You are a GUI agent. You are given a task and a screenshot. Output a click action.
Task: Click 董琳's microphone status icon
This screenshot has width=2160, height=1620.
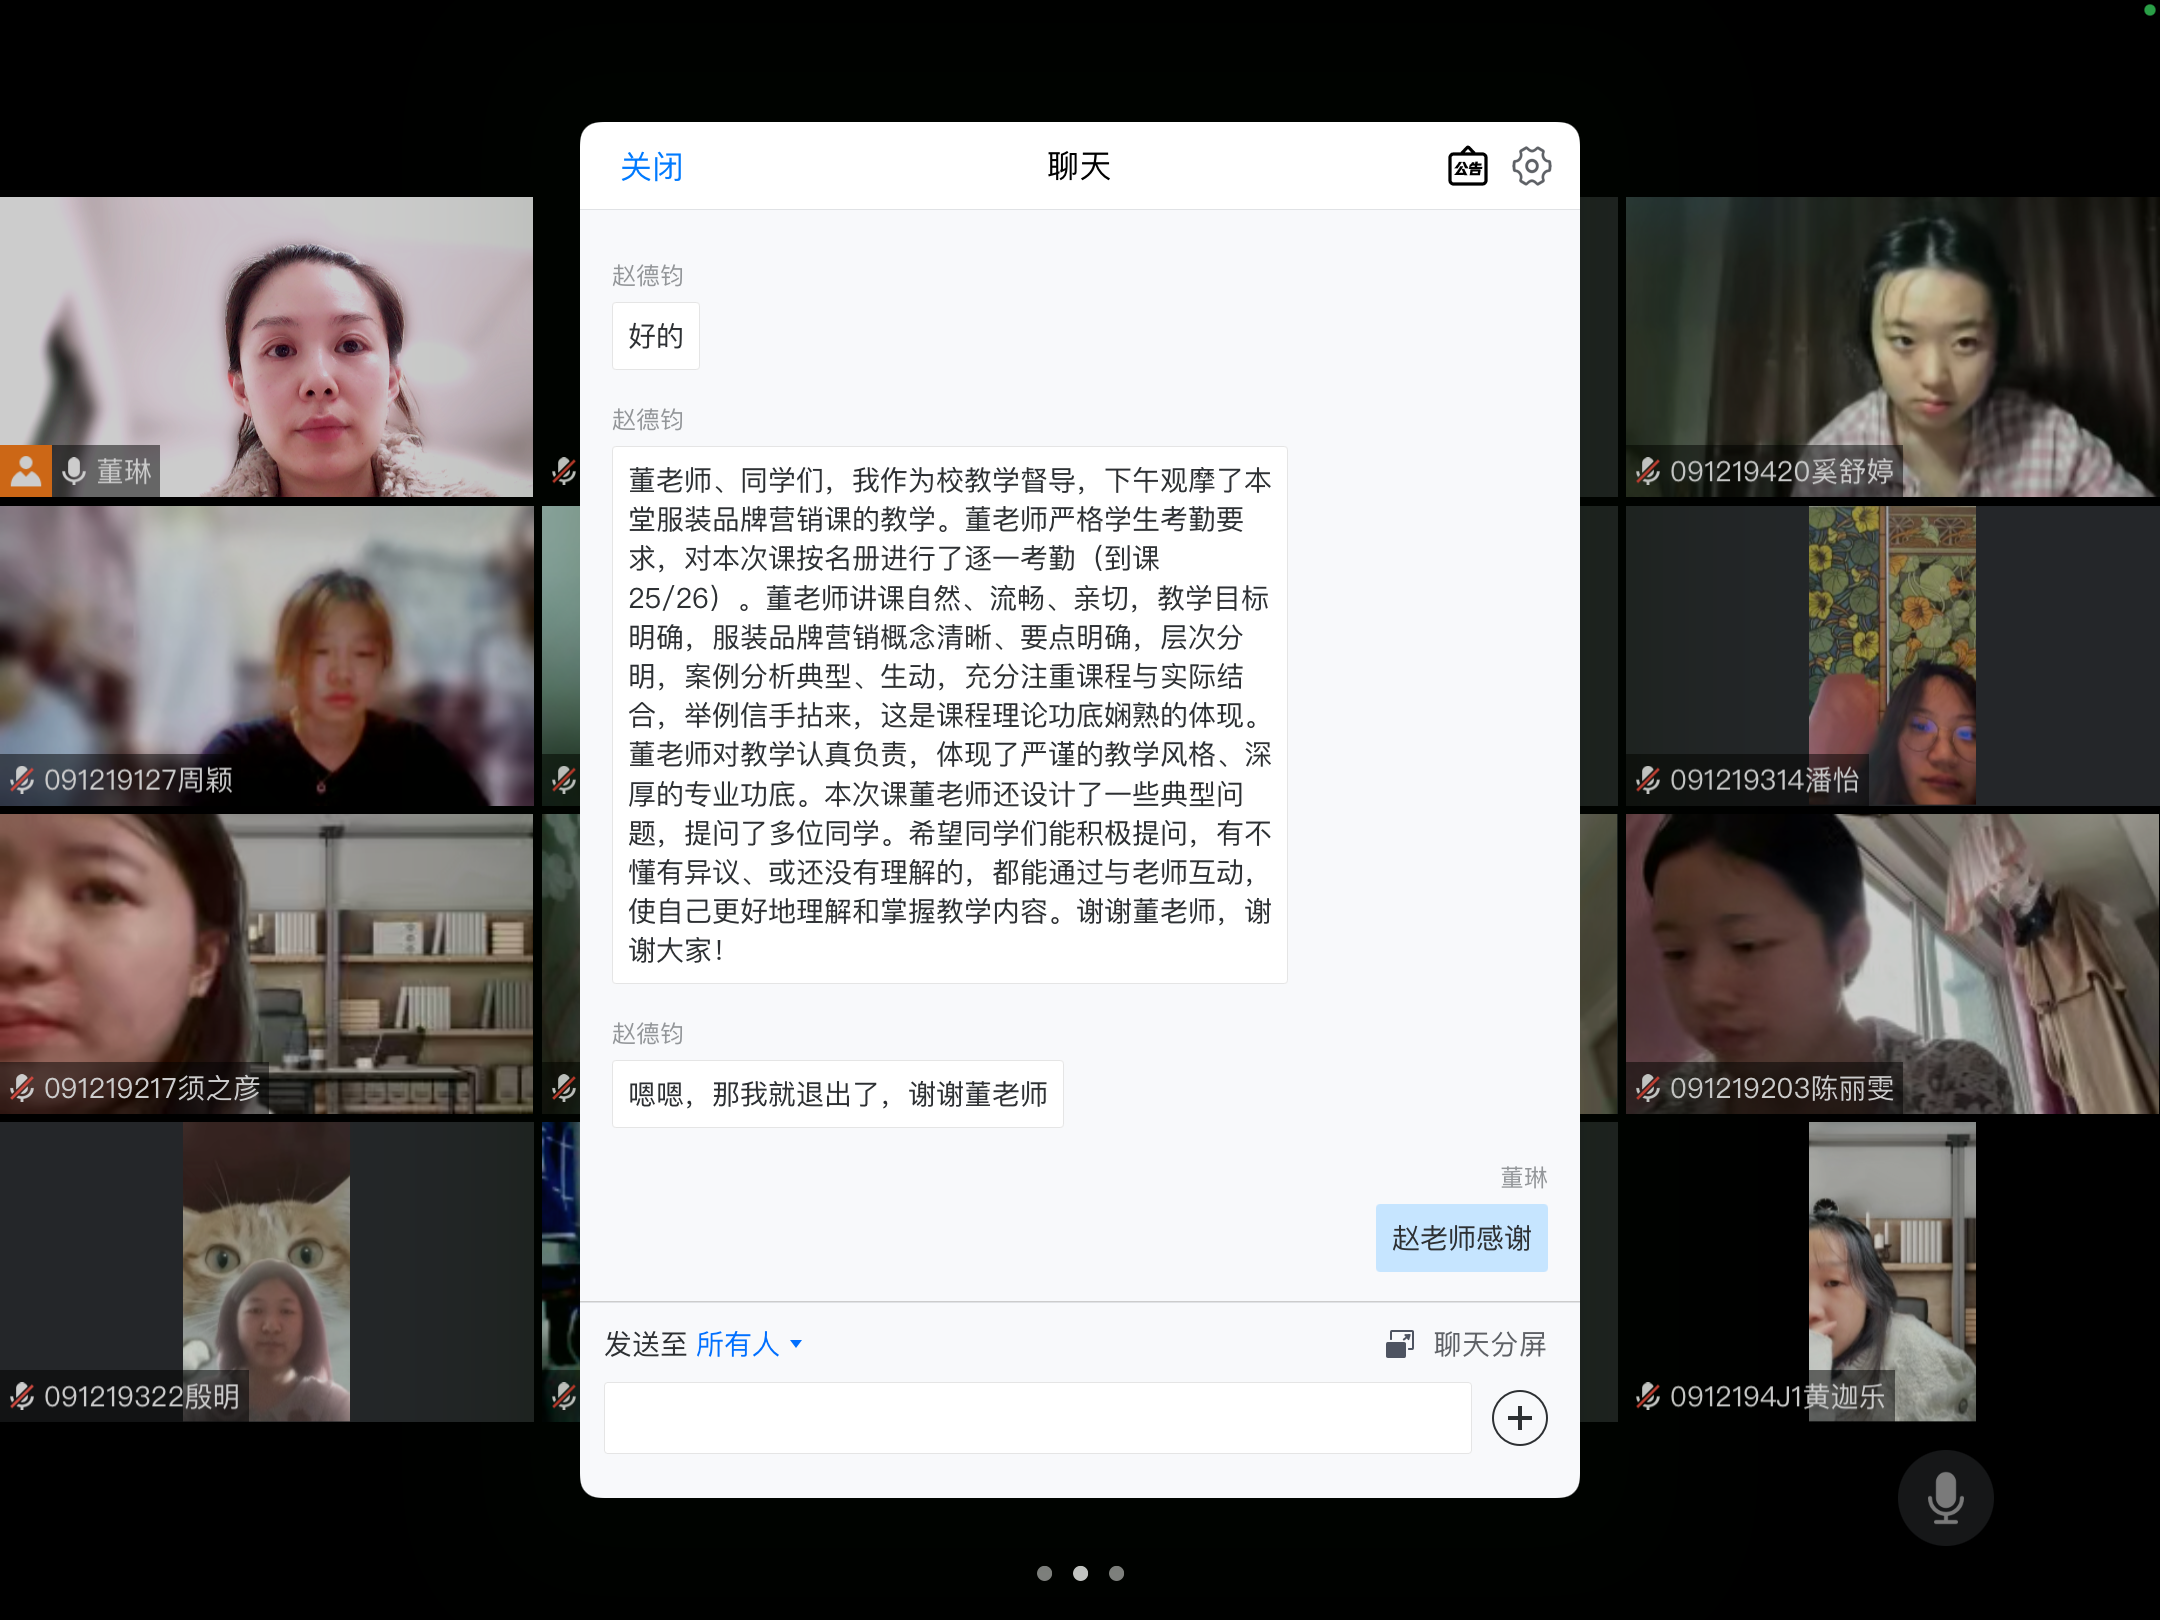(74, 471)
